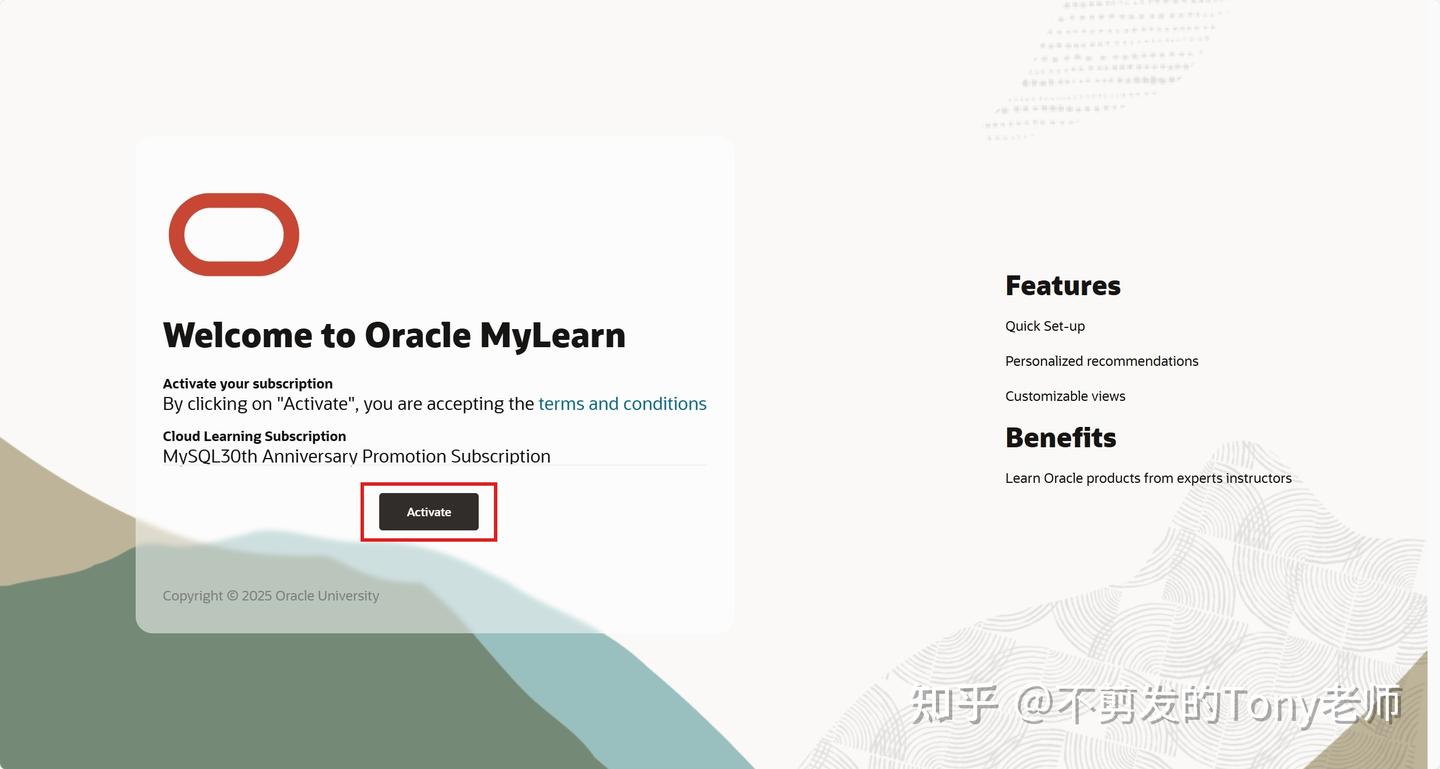Click the Benefits heading
Screen dimensions: 1440x769
(x=1061, y=438)
